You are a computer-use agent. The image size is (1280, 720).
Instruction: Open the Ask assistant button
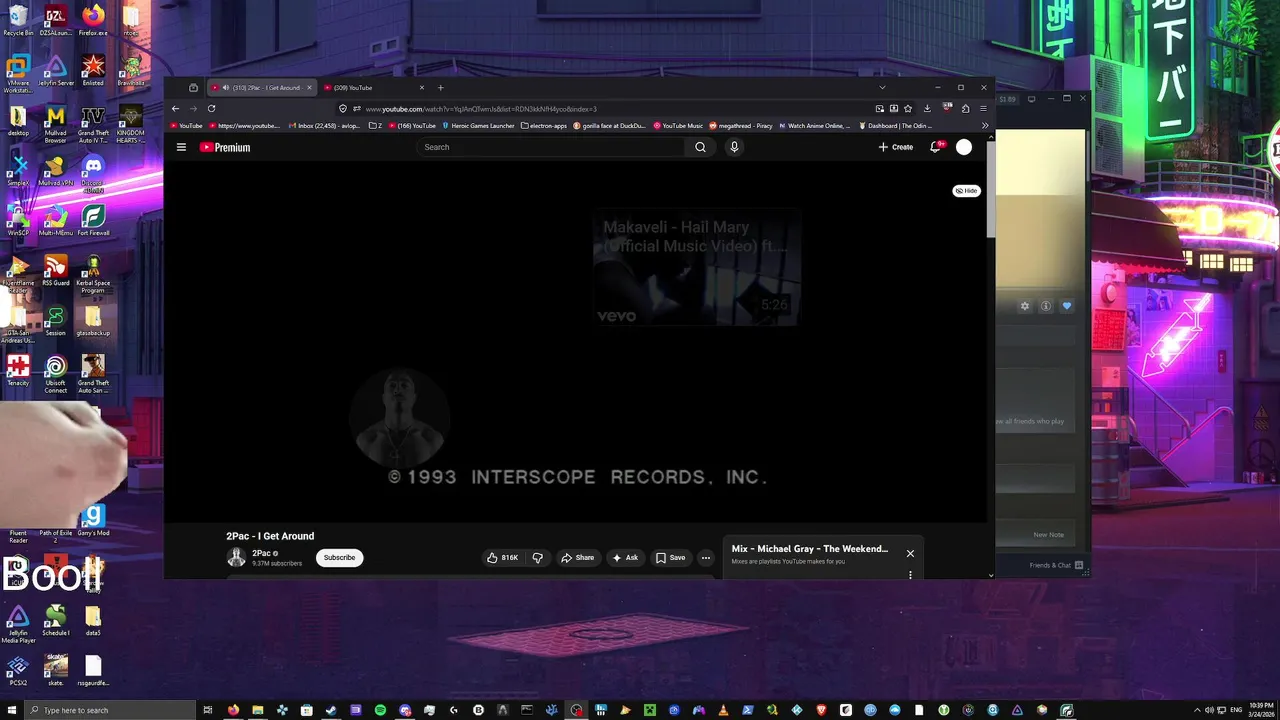tap(625, 557)
